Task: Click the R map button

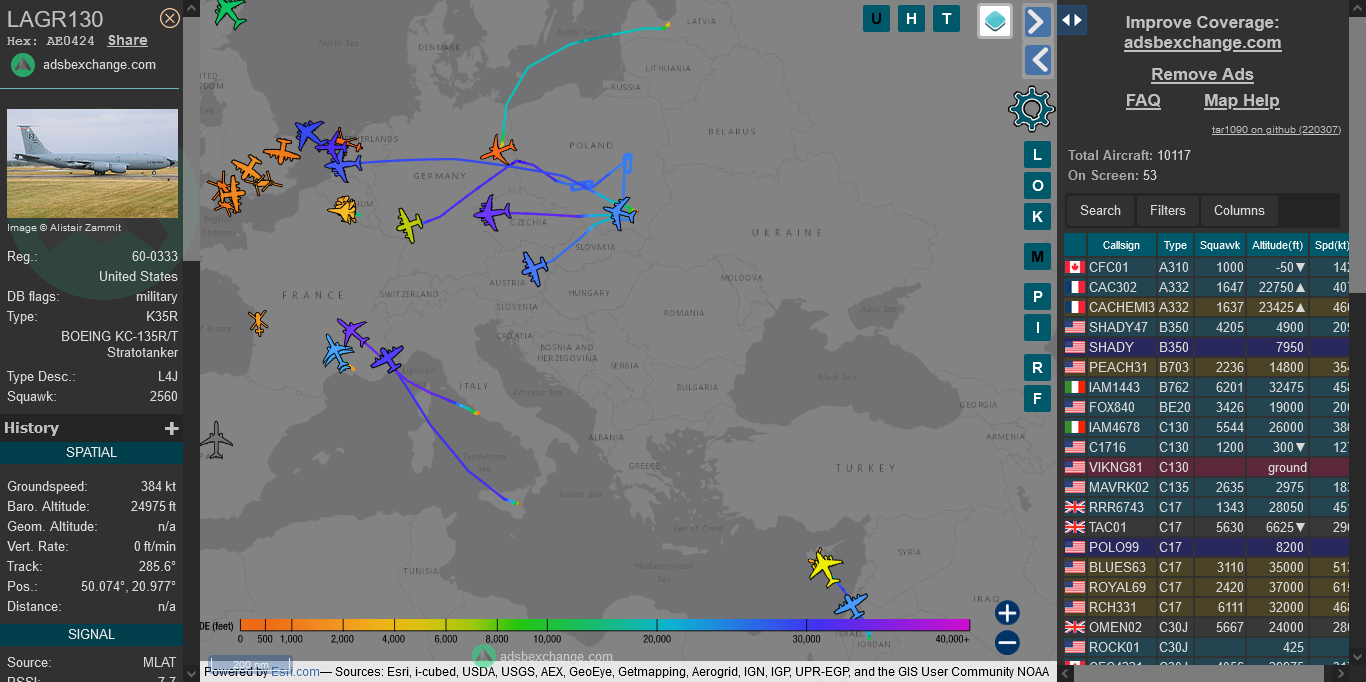Action: (1037, 368)
